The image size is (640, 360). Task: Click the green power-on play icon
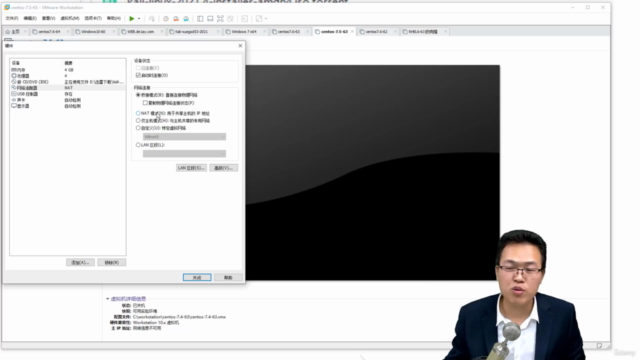pos(132,18)
